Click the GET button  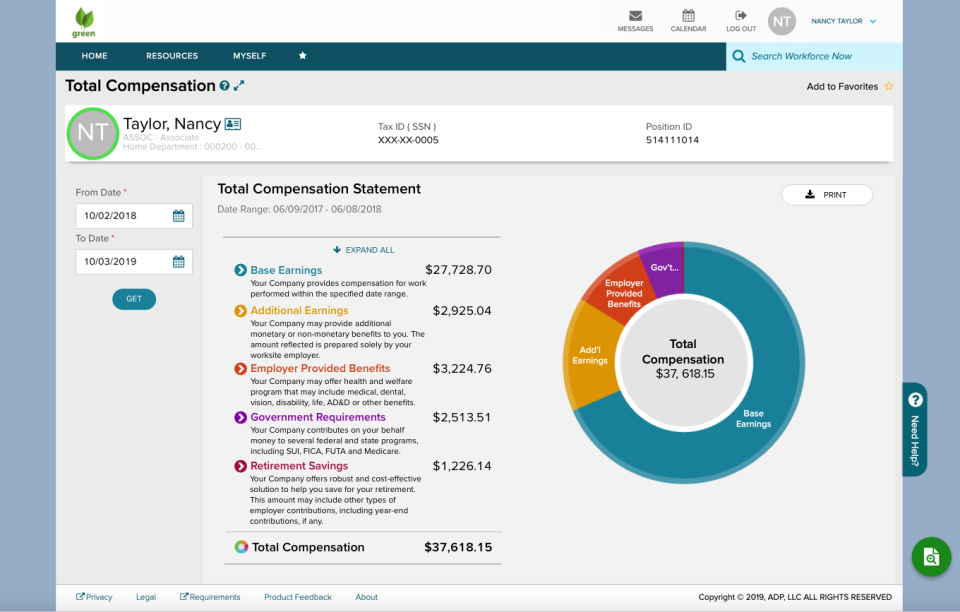(134, 299)
